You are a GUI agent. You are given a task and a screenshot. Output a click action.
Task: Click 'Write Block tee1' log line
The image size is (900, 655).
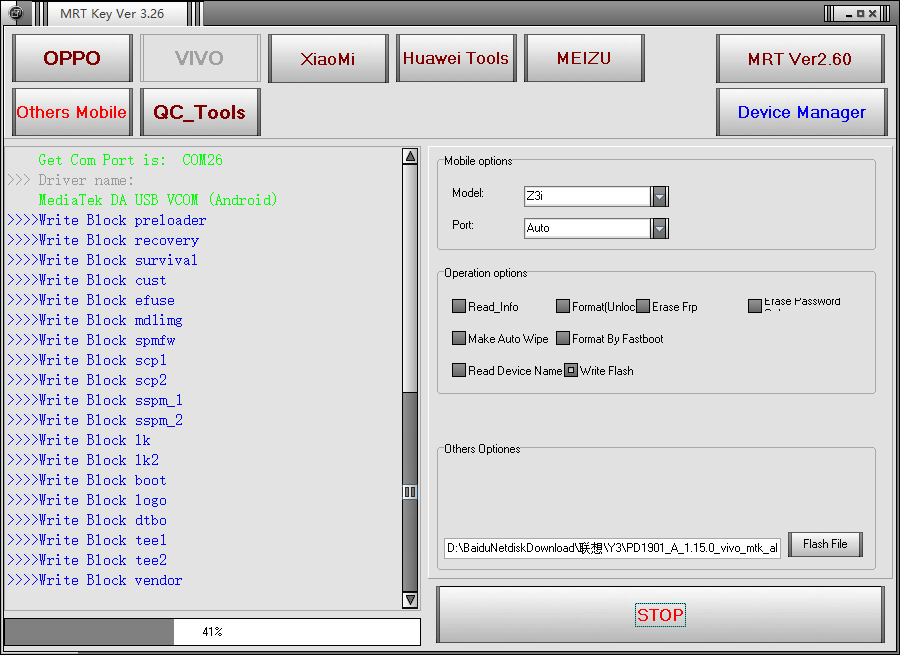[x=87, y=540]
